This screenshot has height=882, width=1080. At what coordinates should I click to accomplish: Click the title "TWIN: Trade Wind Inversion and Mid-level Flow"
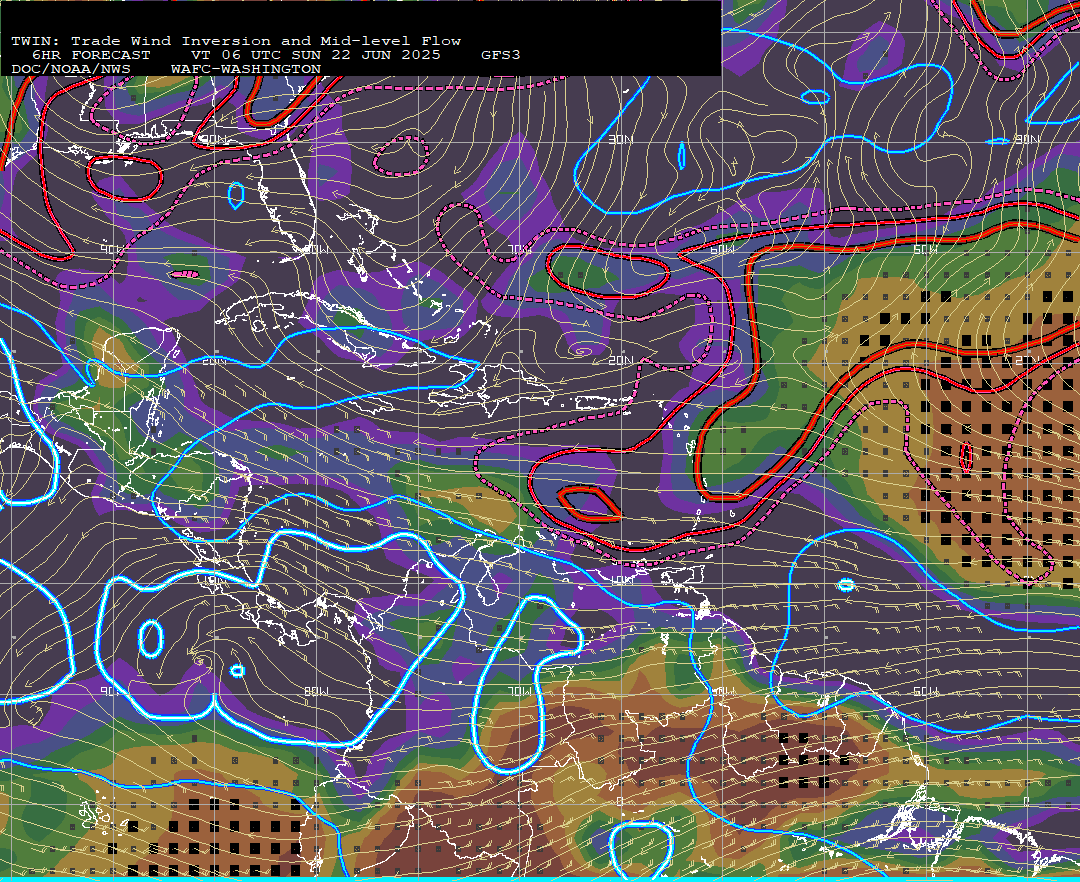pos(236,41)
